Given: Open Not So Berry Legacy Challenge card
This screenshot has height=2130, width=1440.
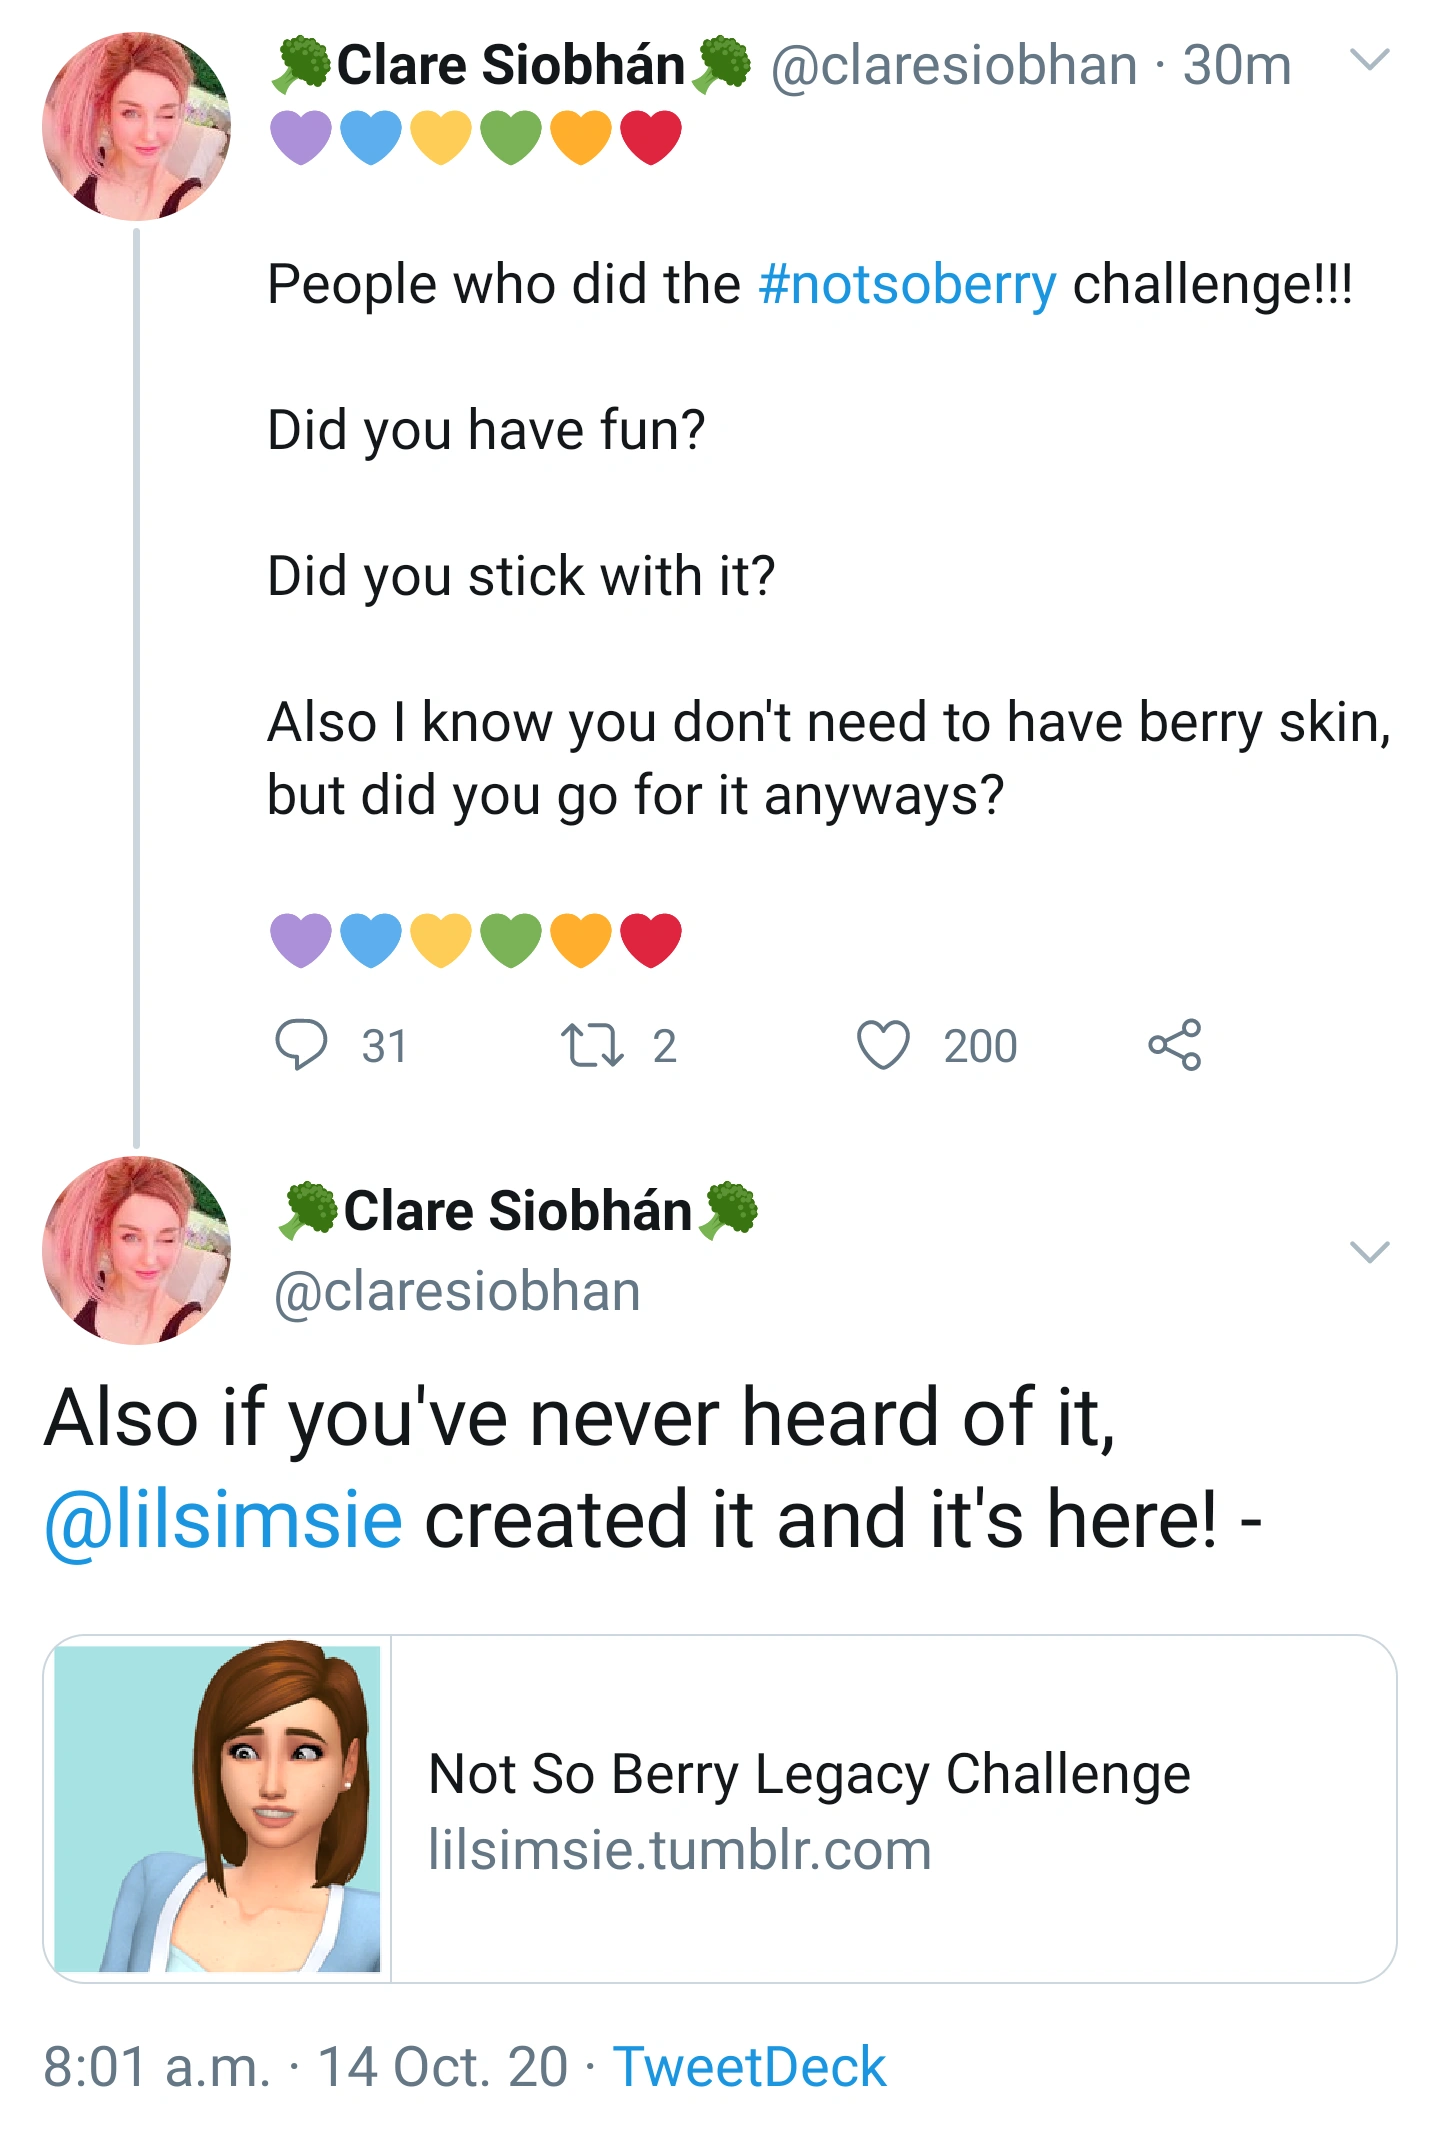Looking at the screenshot, I should 809,1775.
